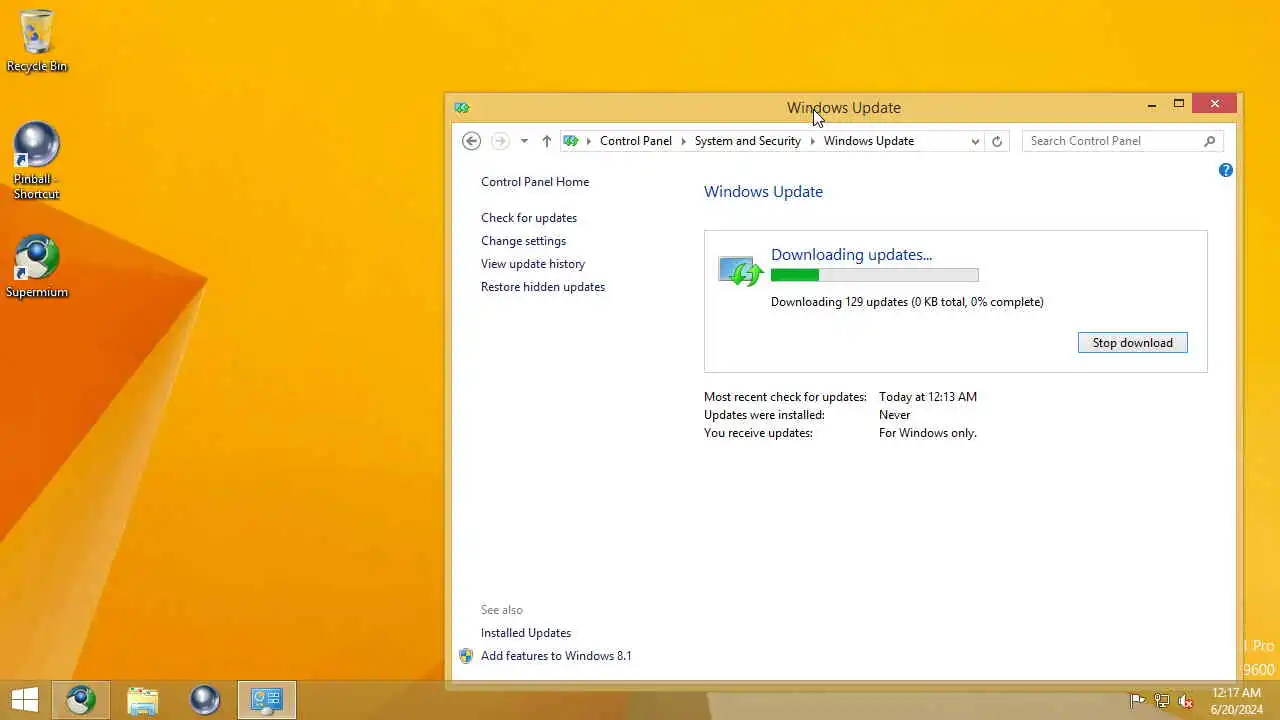Go back with the Back arrow

point(472,141)
